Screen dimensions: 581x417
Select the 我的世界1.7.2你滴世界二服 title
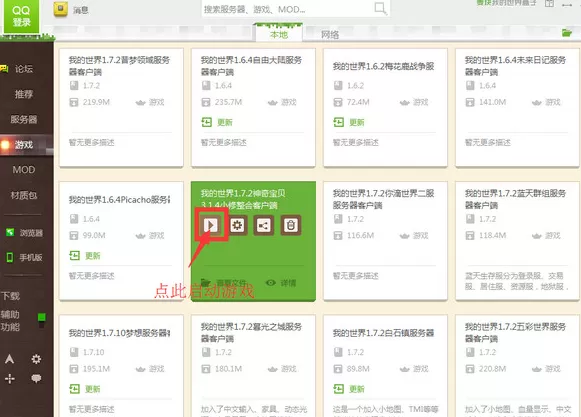click(x=384, y=199)
